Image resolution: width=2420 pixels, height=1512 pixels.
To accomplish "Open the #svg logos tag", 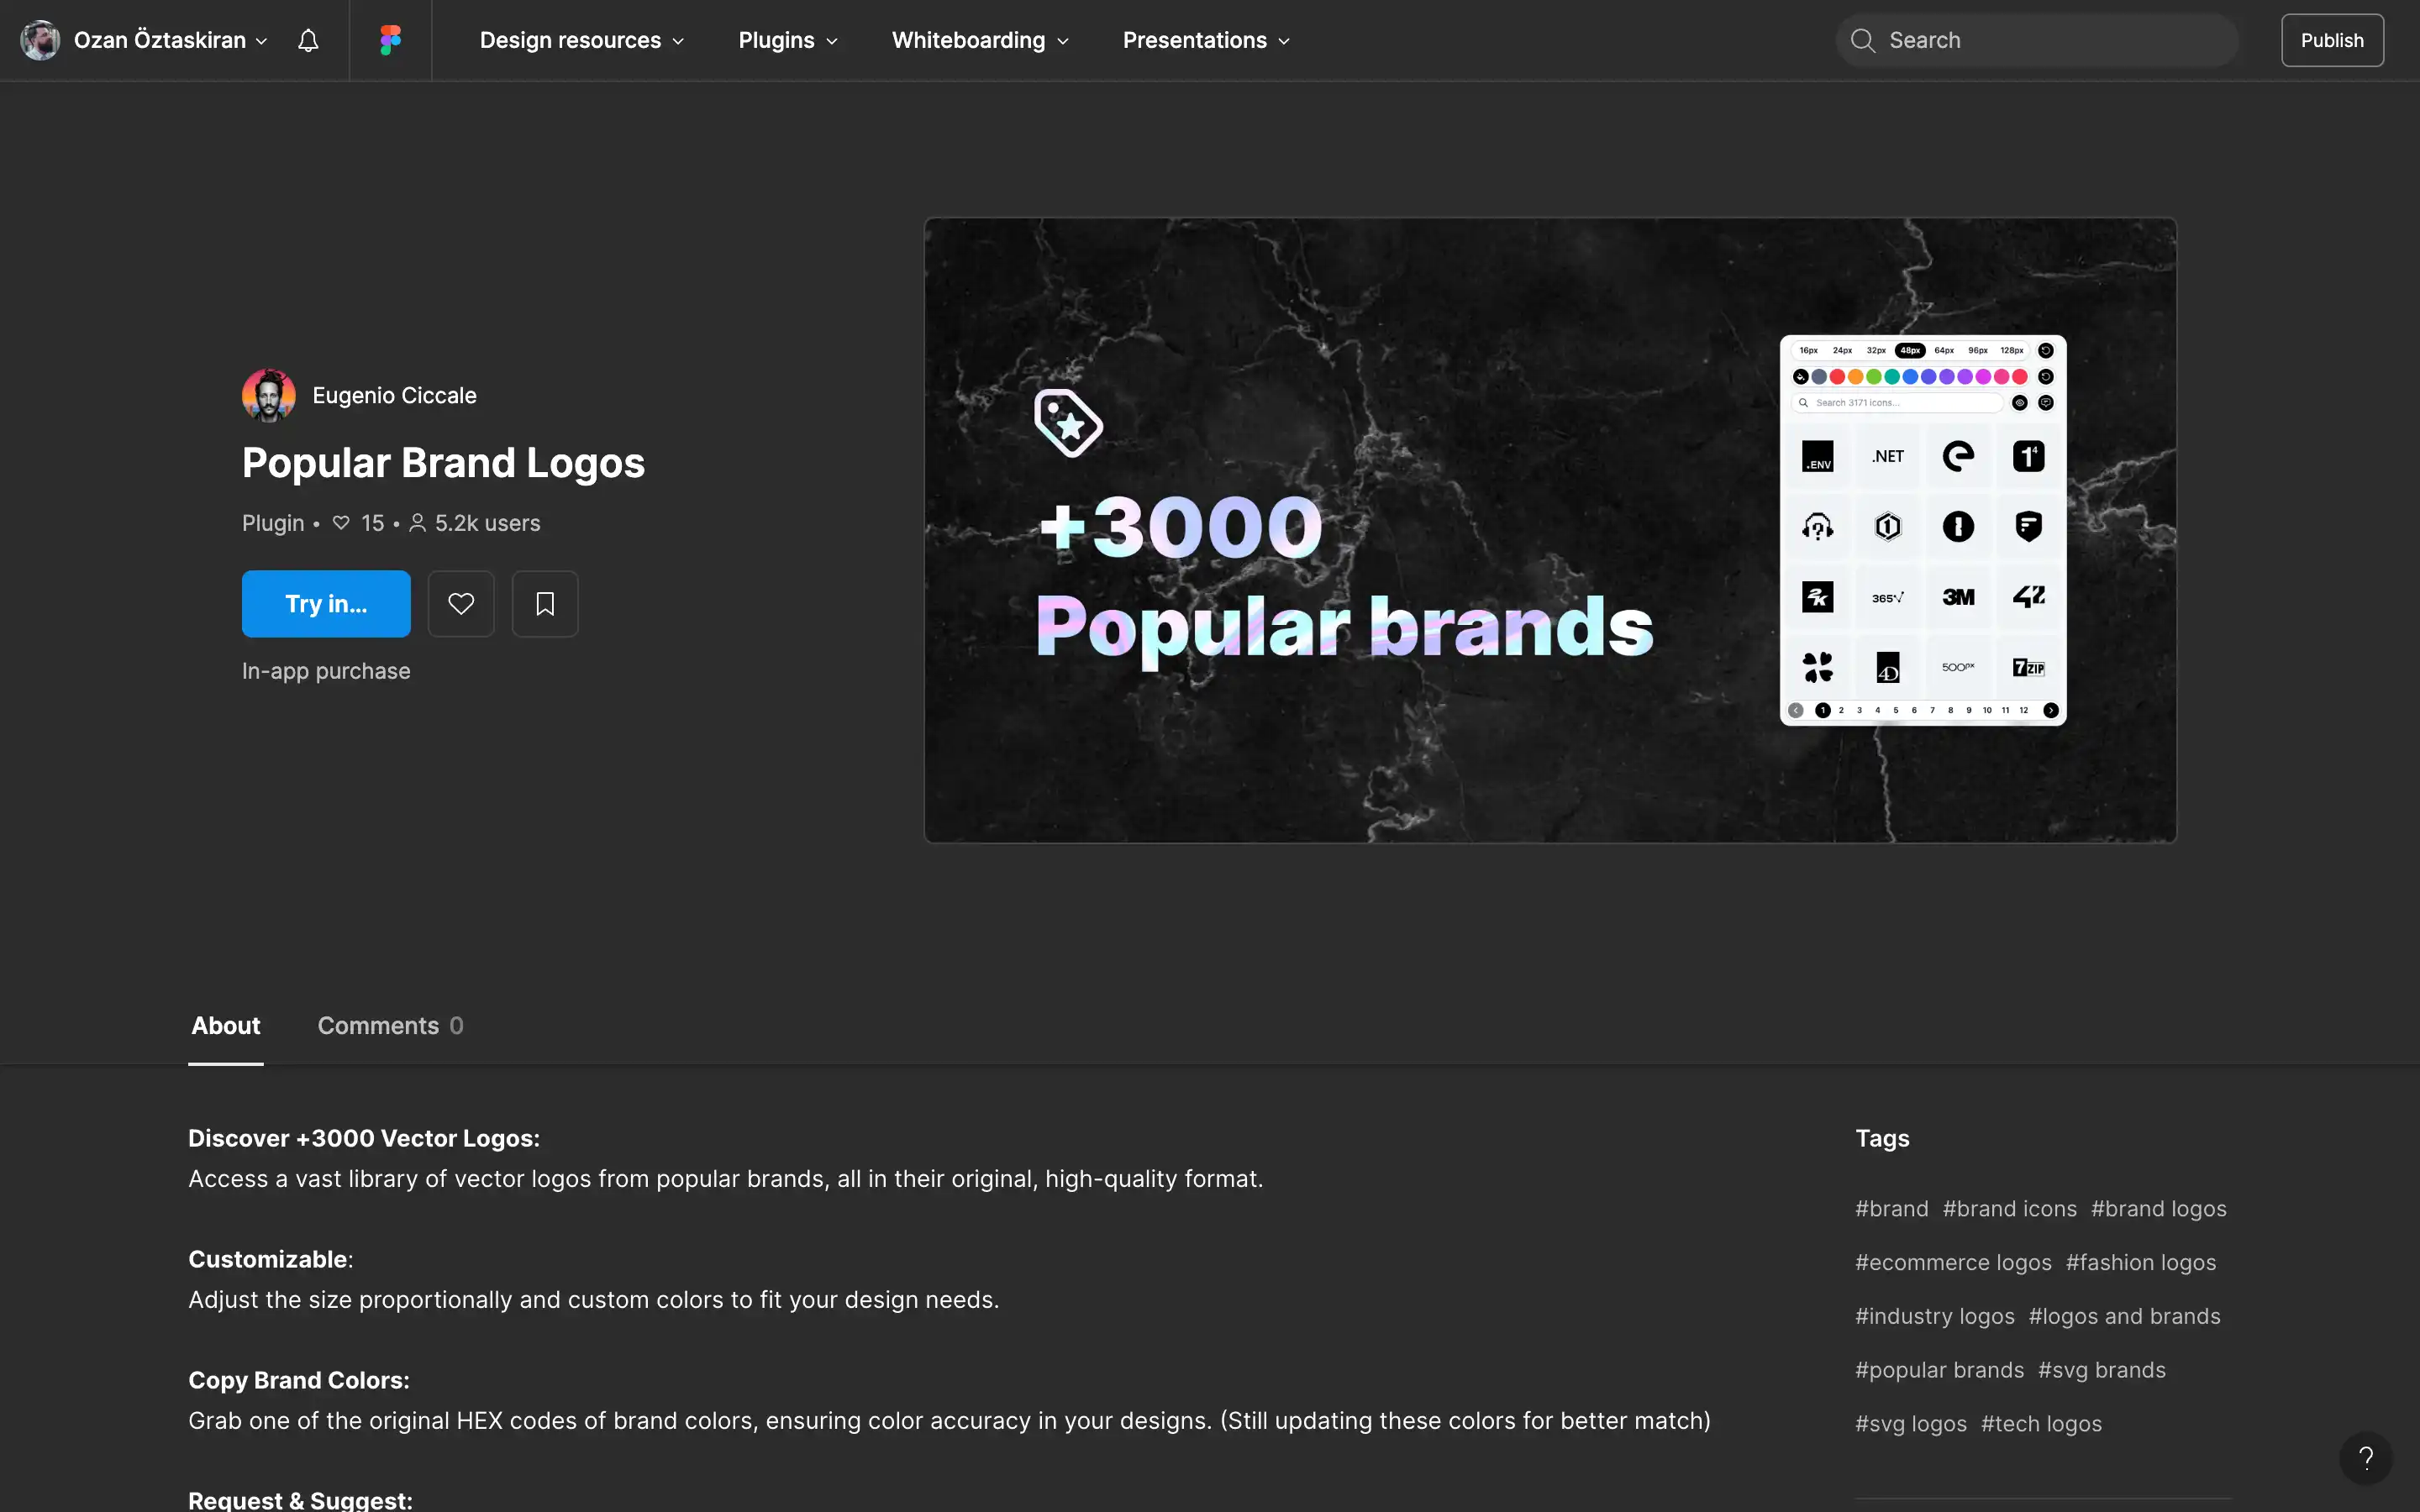I will pos(1910,1424).
